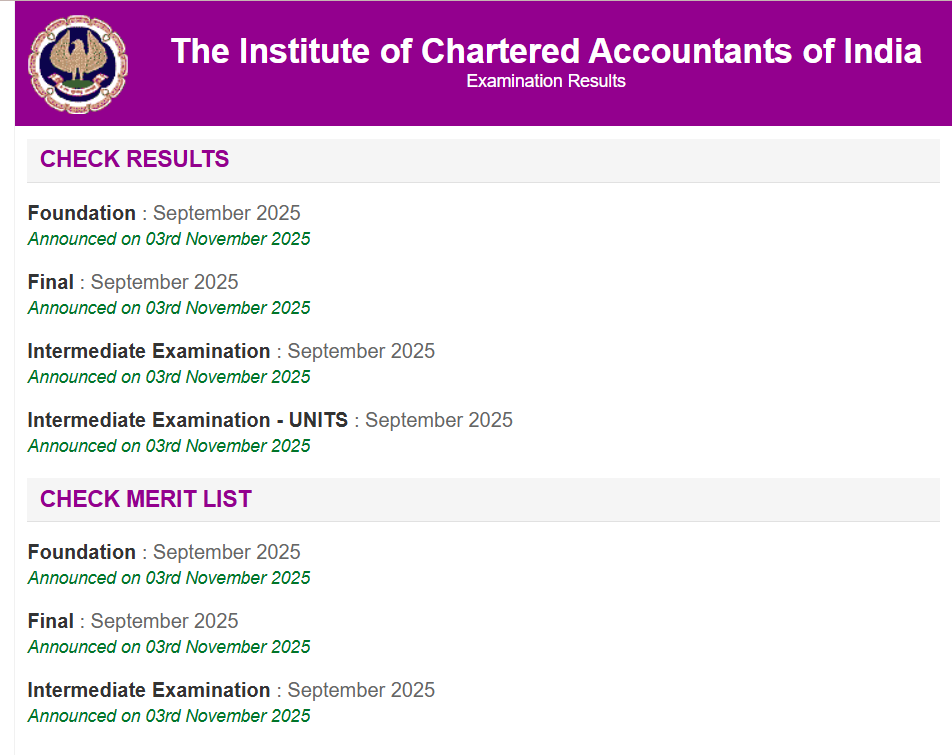The width and height of the screenshot is (952, 755).
Task: Click announcement date below Foundation in Check Results
Action: 169,239
